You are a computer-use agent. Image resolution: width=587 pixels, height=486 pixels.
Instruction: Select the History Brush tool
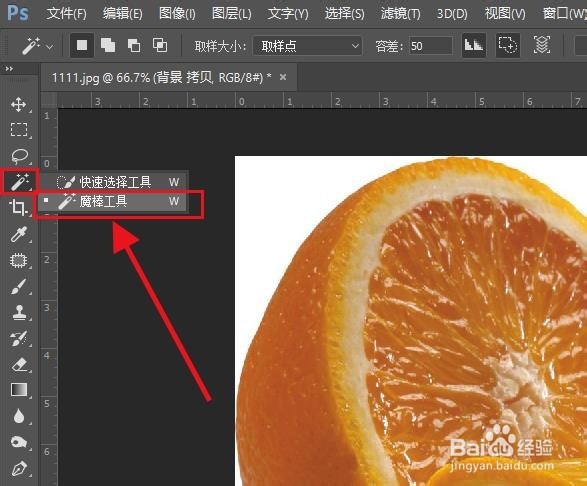coord(19,338)
